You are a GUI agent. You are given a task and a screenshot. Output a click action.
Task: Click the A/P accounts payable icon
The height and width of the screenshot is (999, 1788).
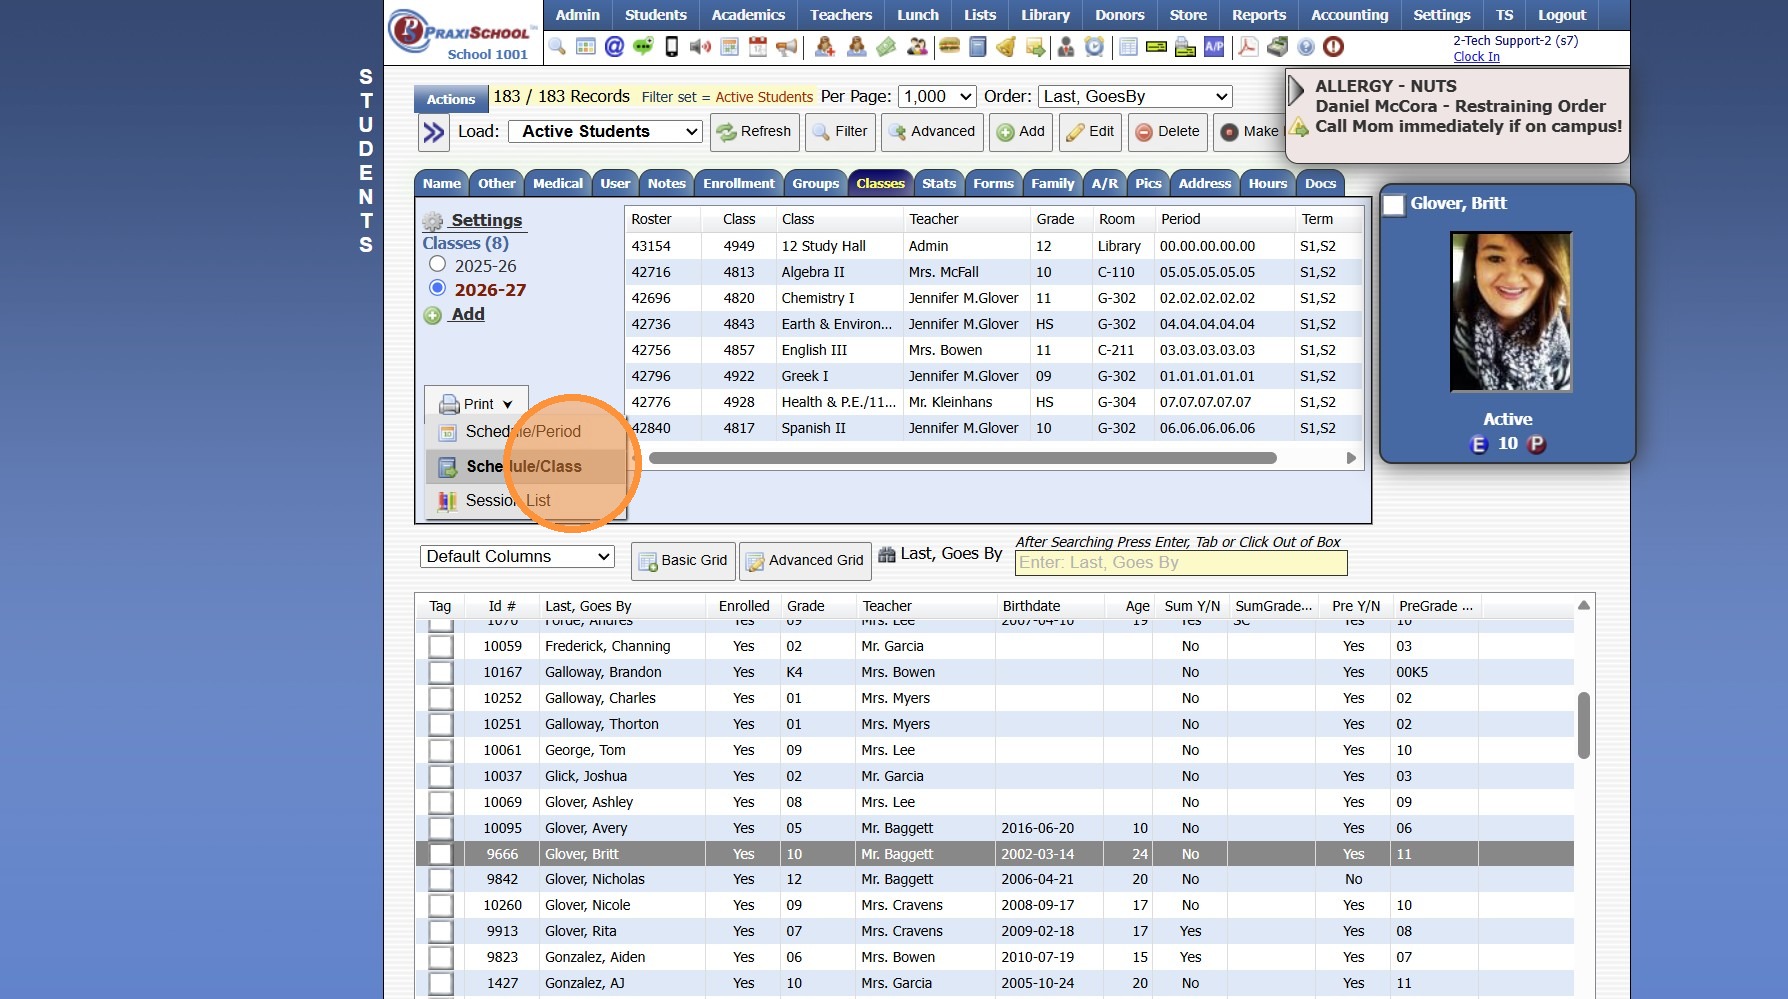1214,47
